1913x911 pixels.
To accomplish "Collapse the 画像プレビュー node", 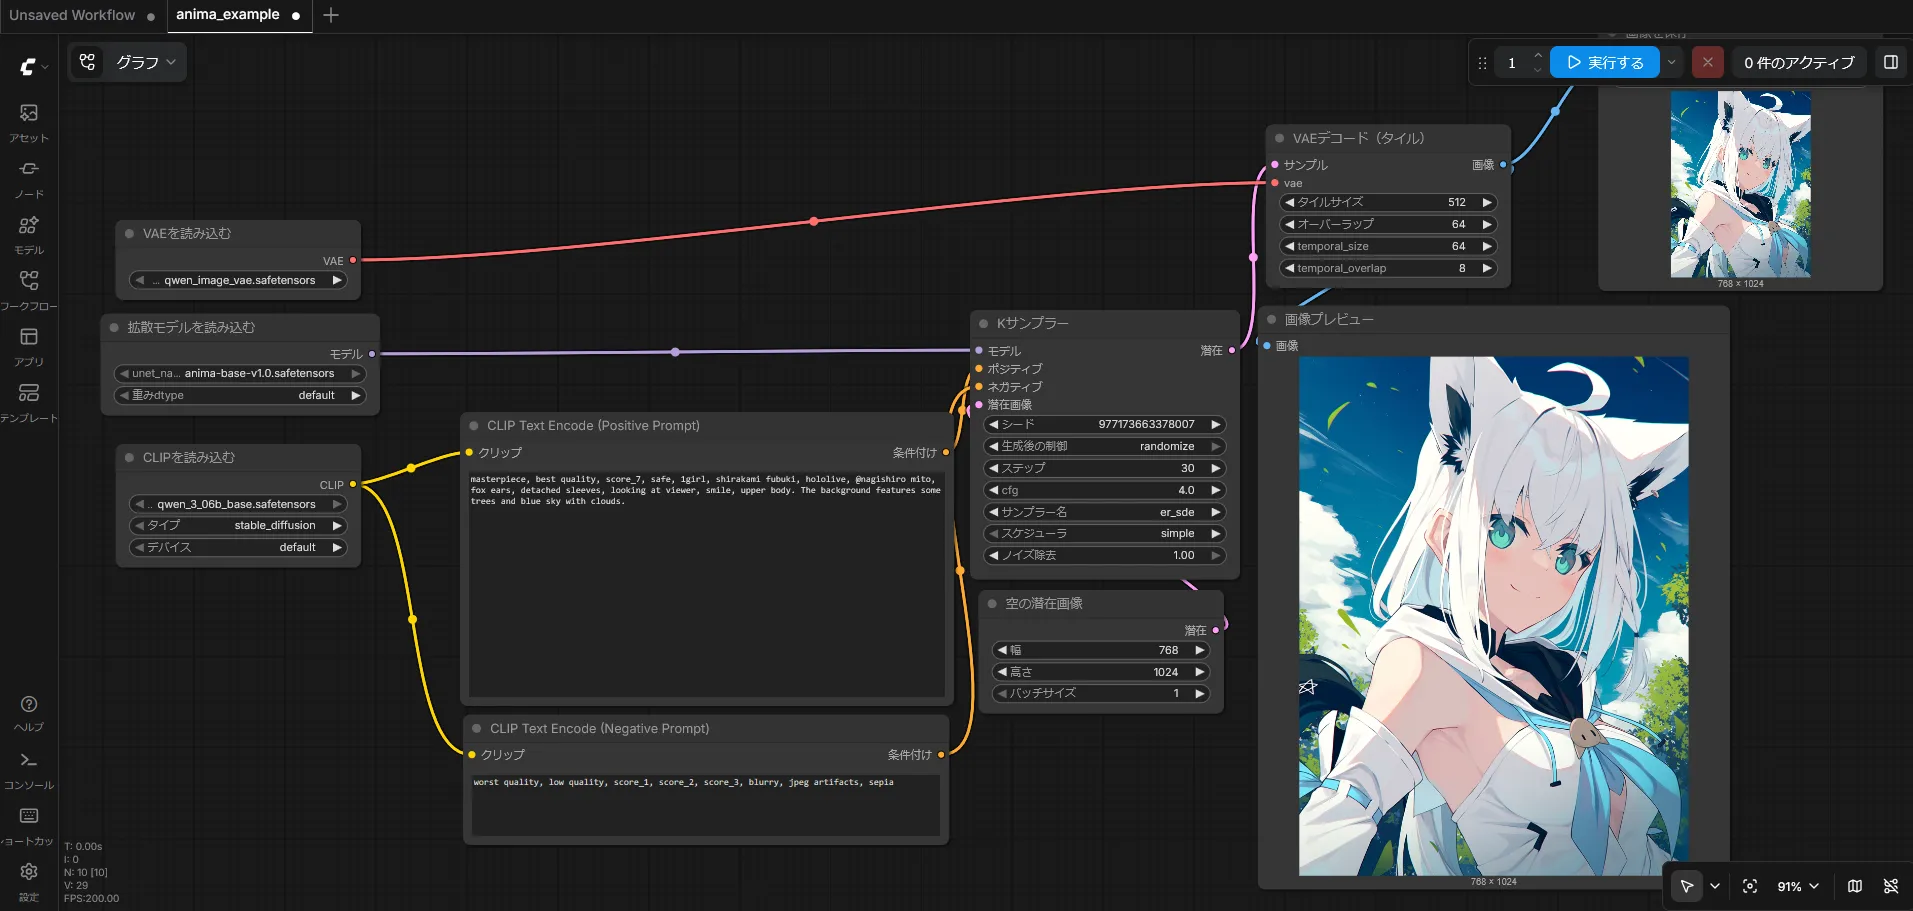I will coord(1271,320).
